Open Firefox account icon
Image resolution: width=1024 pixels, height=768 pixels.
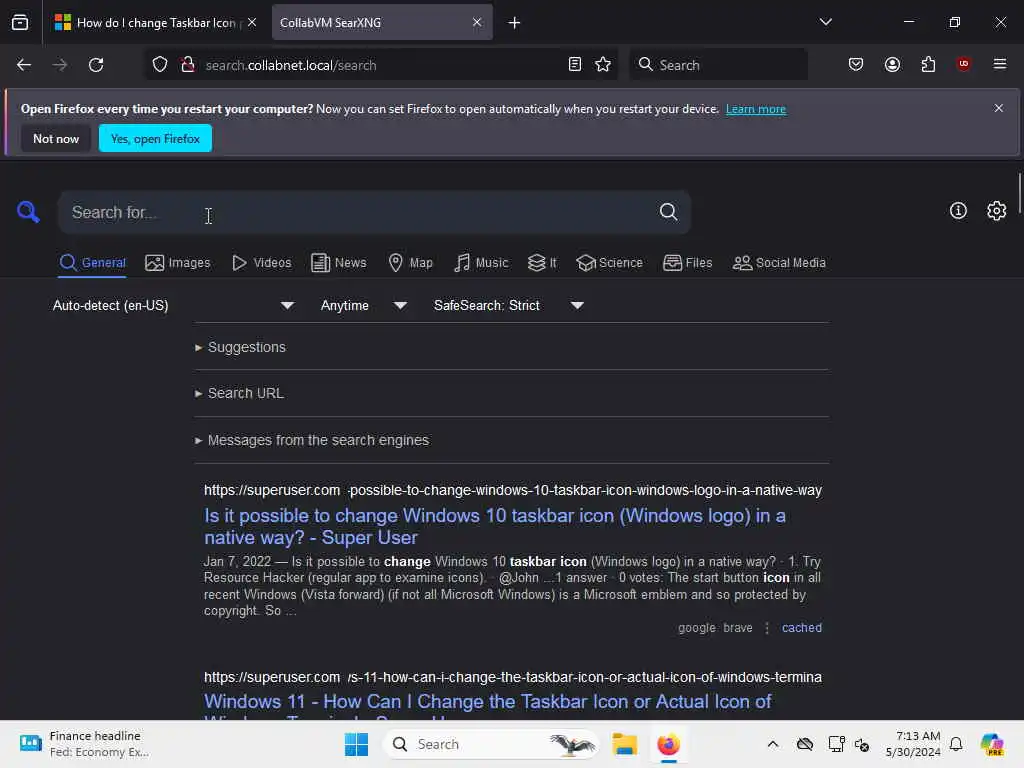892,64
